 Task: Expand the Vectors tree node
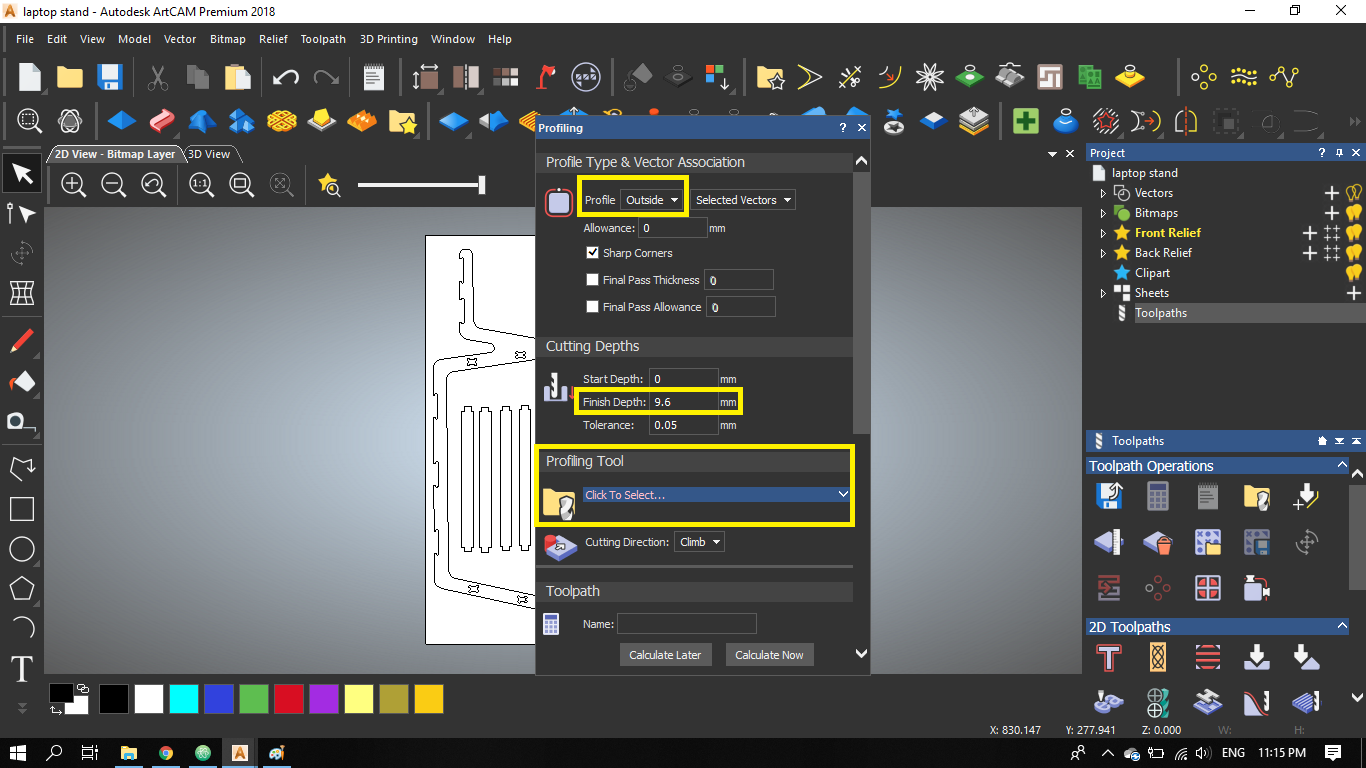(x=1104, y=193)
